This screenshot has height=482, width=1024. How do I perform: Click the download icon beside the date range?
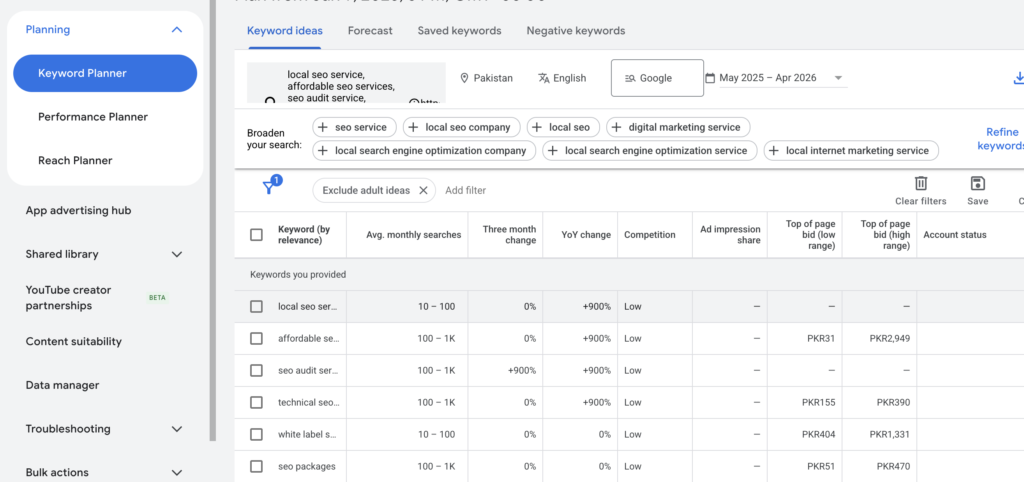tap(1018, 78)
